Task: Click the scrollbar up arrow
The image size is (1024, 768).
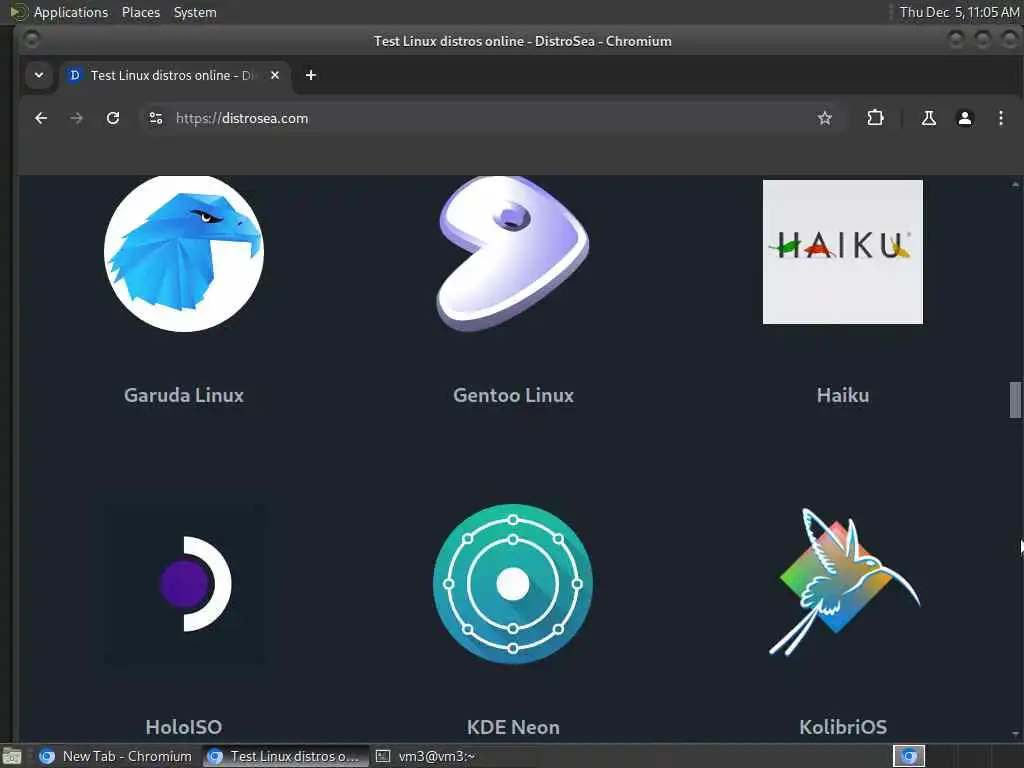Action: [1015, 185]
